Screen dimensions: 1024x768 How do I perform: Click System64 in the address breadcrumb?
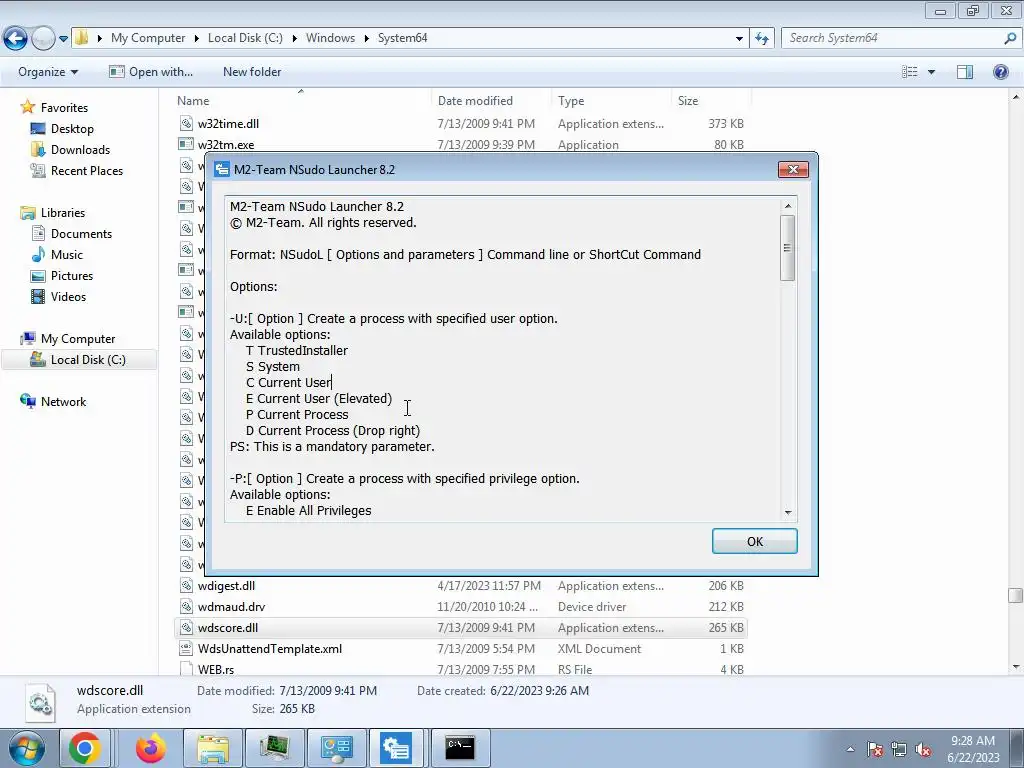click(402, 38)
